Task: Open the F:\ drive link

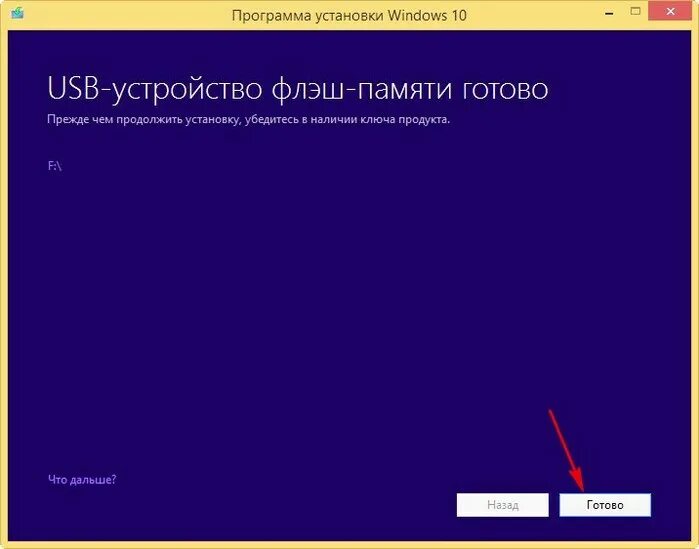Action: [x=54, y=166]
